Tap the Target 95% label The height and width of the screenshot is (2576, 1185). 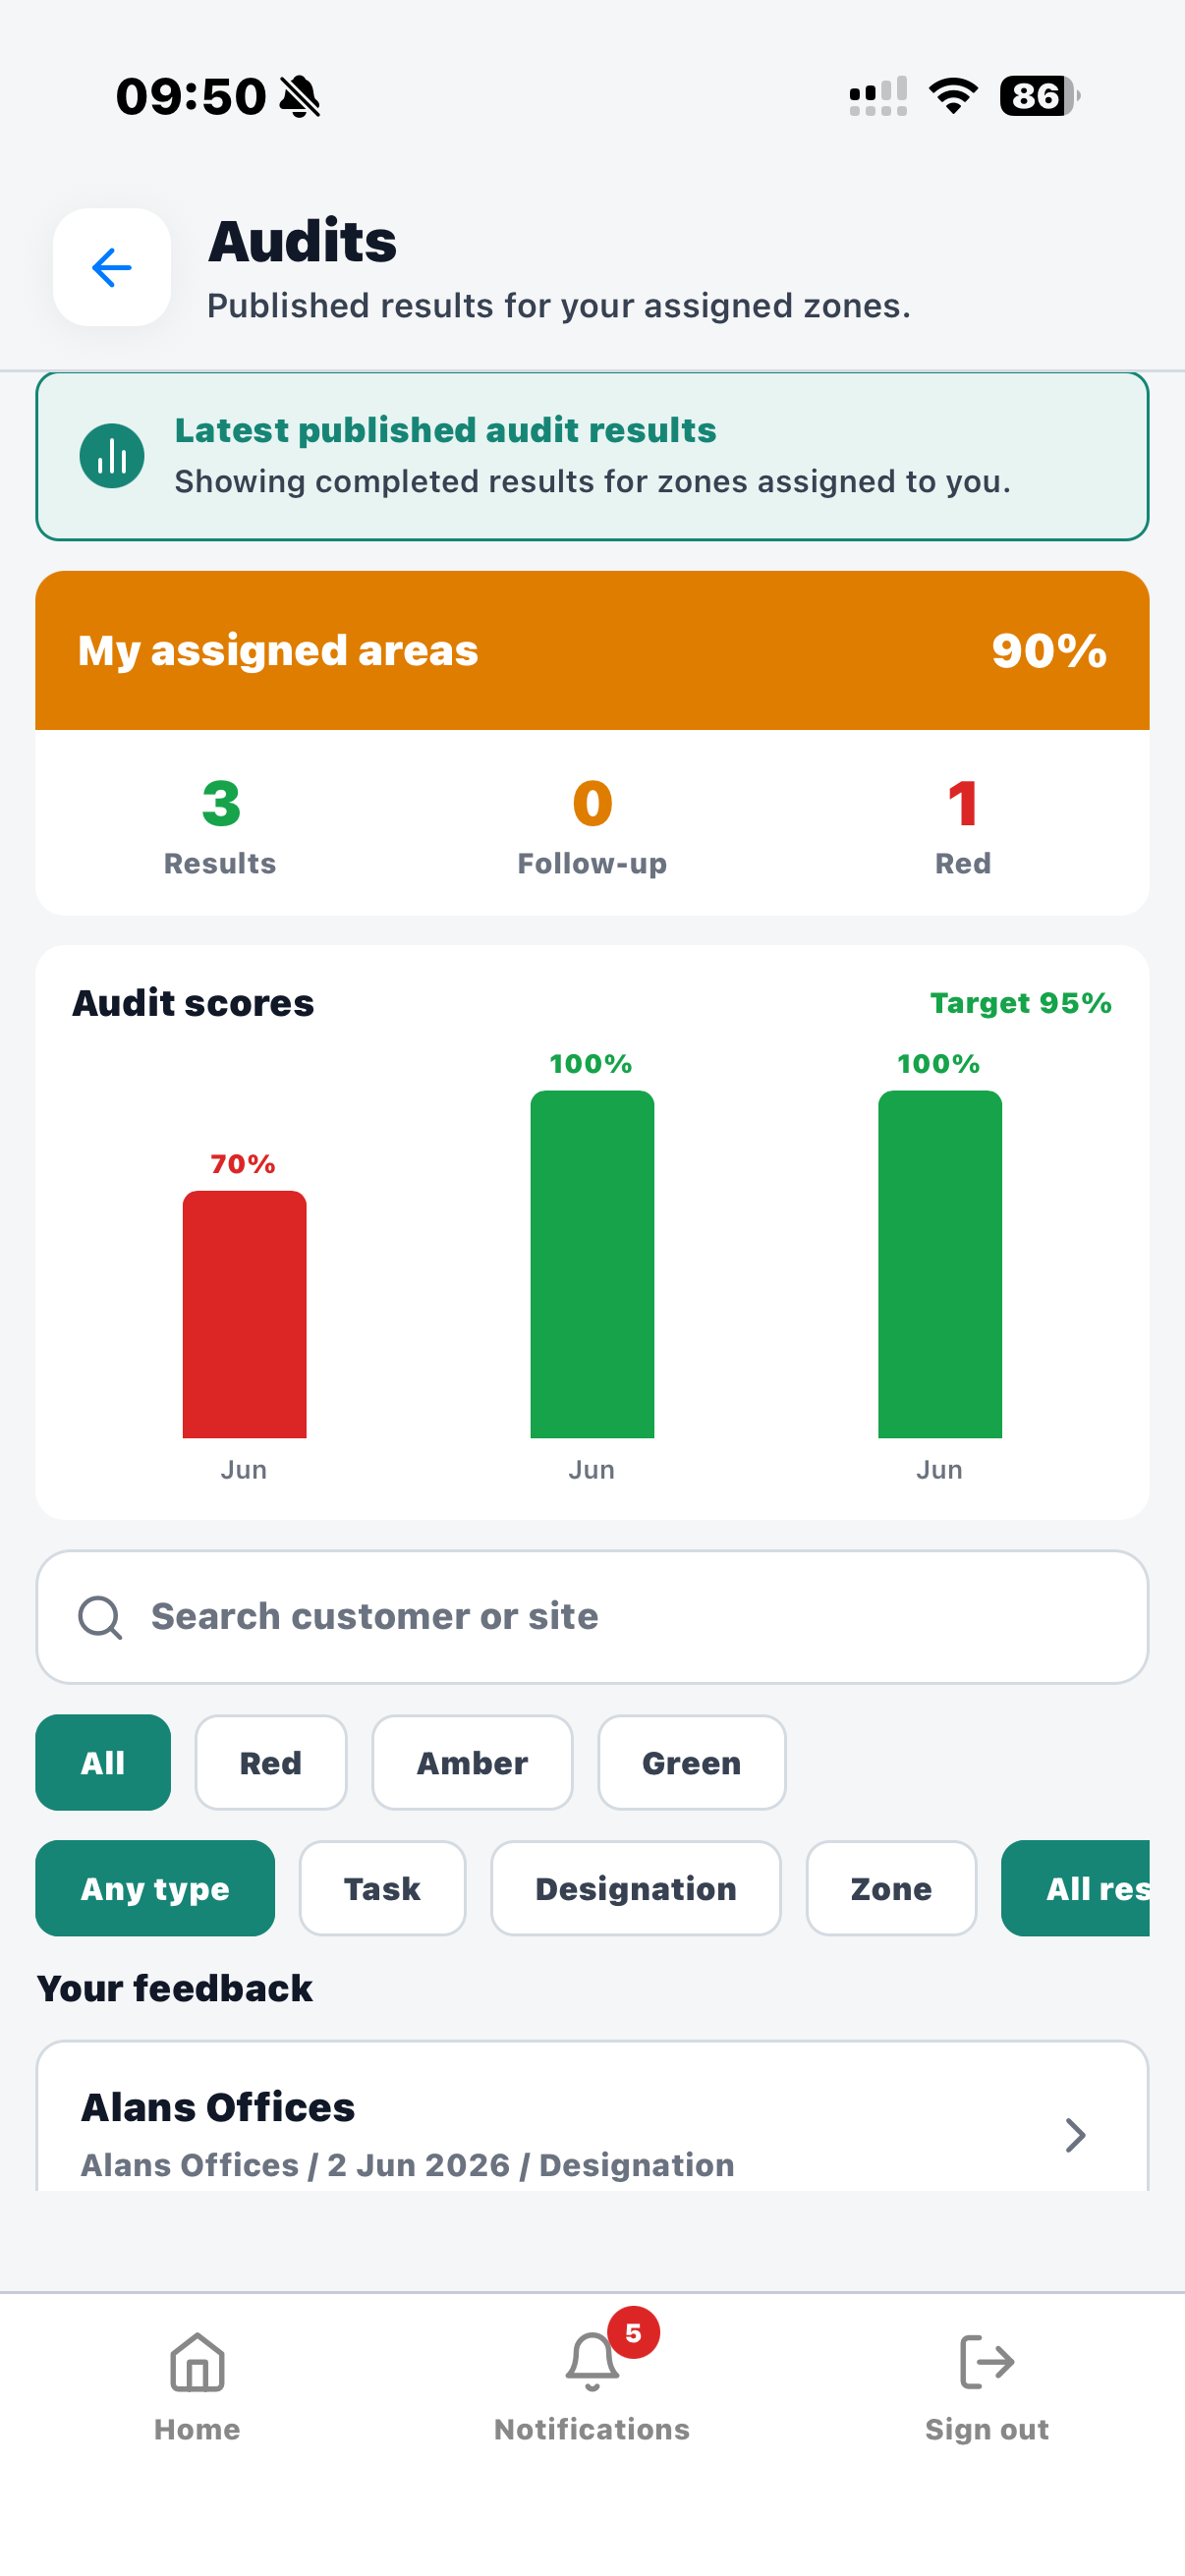(x=1021, y=1003)
